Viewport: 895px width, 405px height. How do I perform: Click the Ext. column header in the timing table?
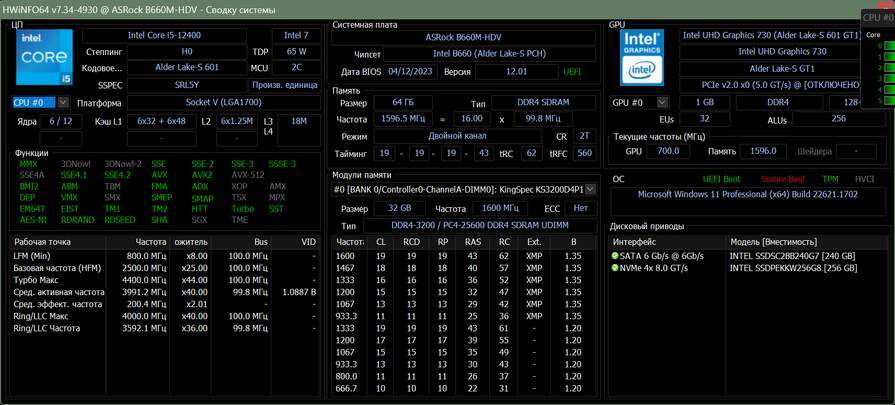click(x=534, y=242)
